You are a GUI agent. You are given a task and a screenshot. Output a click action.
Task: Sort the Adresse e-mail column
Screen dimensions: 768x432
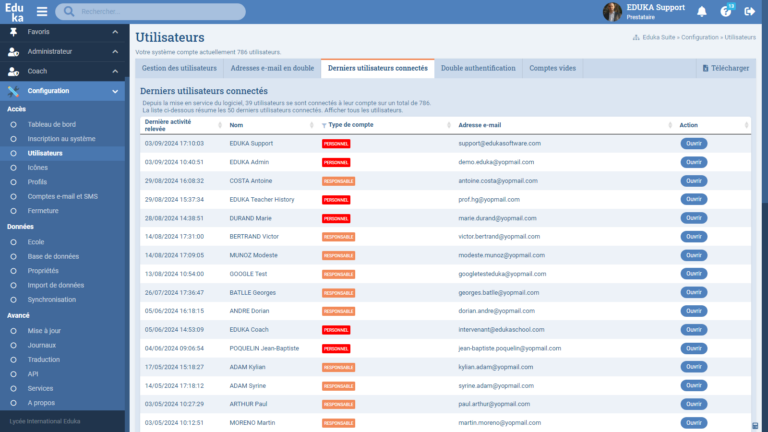pyautogui.click(x=480, y=125)
